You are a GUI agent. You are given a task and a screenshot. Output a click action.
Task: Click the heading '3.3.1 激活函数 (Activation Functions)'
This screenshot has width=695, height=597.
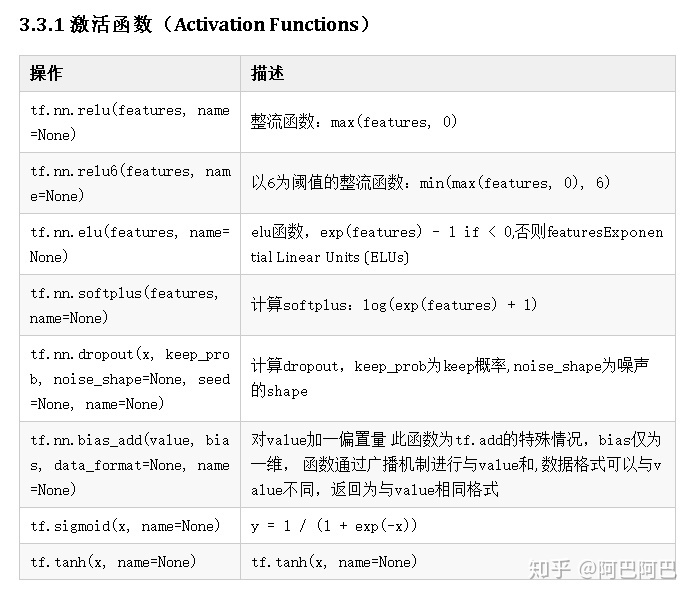(194, 25)
